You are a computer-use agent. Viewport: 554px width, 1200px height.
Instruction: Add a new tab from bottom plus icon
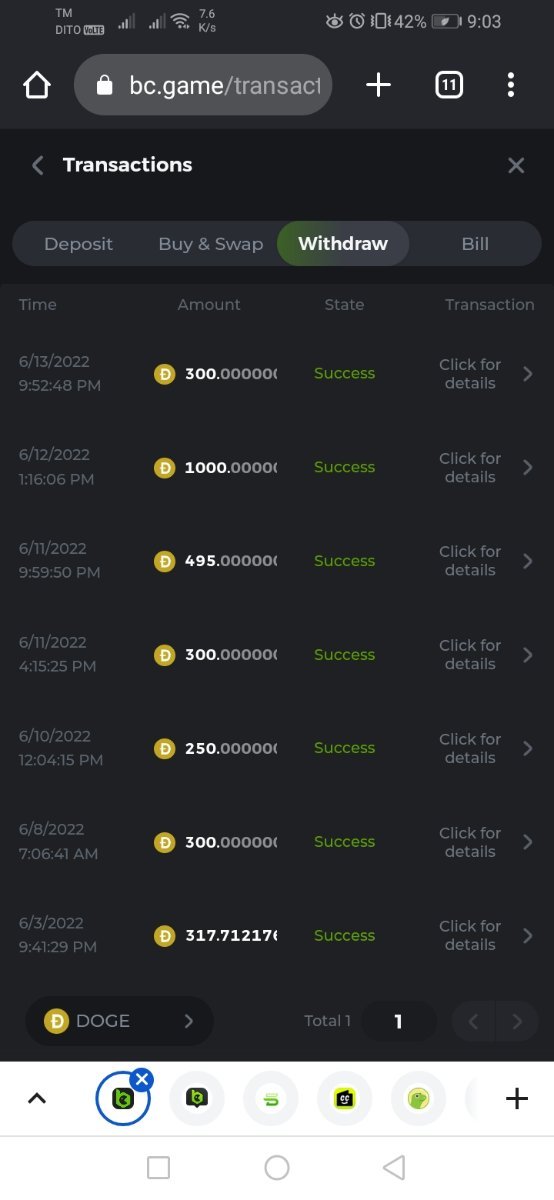point(516,1099)
